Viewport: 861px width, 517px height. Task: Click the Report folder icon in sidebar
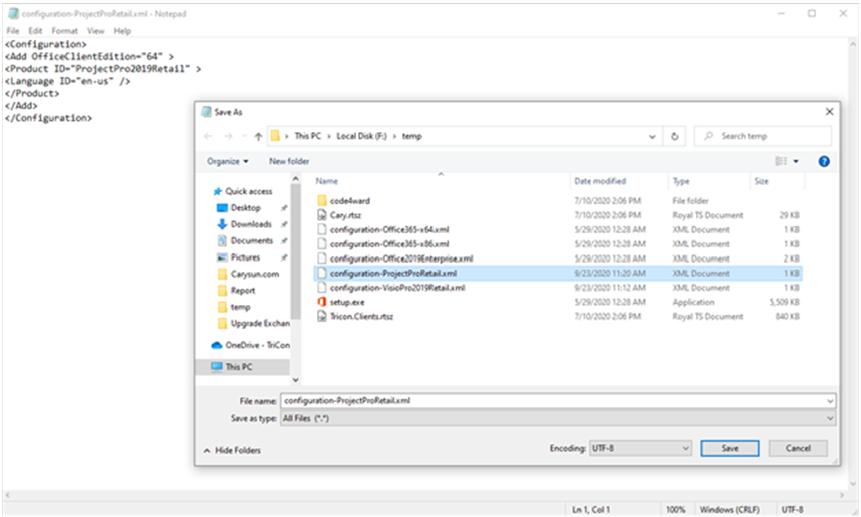(222, 290)
